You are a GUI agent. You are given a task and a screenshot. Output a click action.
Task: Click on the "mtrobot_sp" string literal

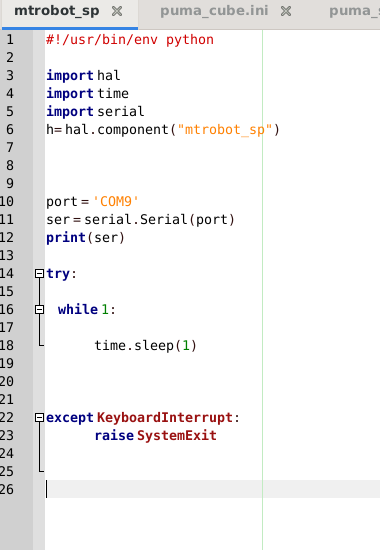coord(225,130)
